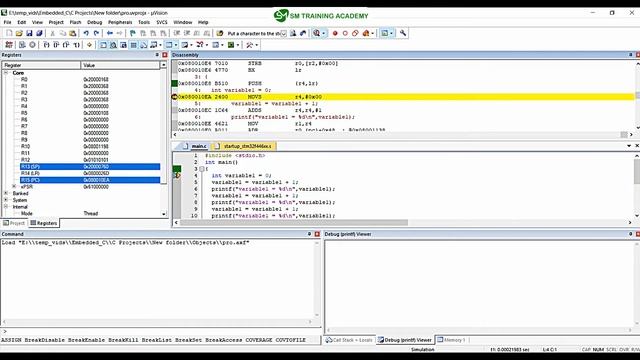Open the Peripherals menu
Viewport: 640px width, 360px height.
[x=120, y=22]
